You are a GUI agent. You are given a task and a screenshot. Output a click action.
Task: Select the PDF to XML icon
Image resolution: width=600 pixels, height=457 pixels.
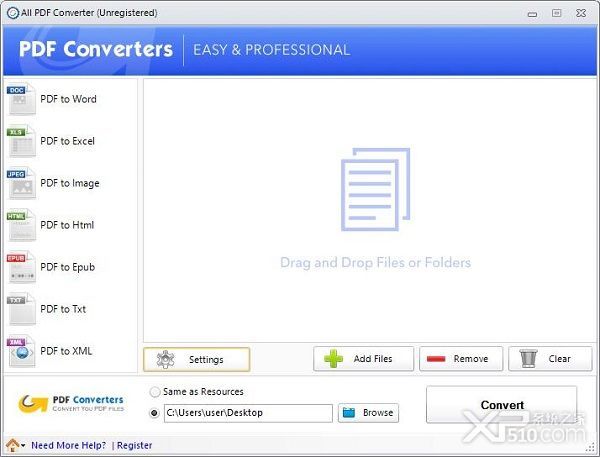[x=22, y=351]
